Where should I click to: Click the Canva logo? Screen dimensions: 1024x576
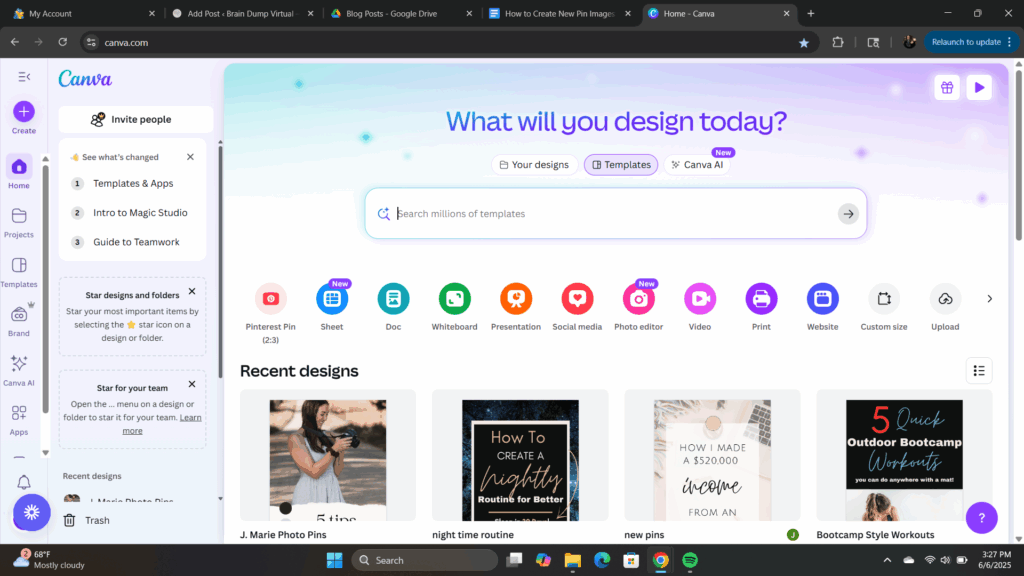tap(85, 79)
